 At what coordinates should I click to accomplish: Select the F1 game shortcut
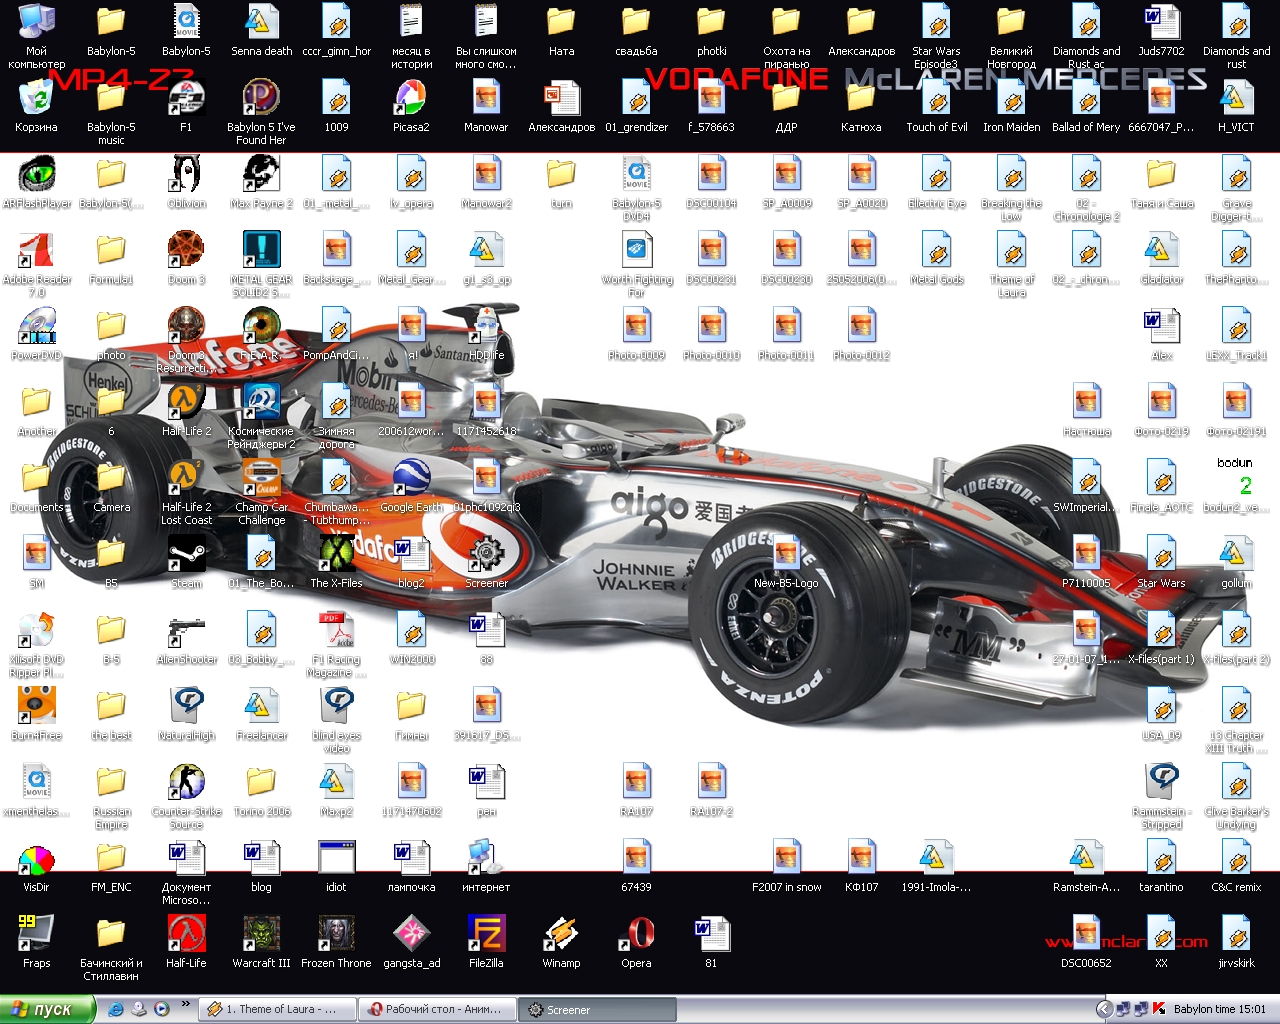(186, 106)
